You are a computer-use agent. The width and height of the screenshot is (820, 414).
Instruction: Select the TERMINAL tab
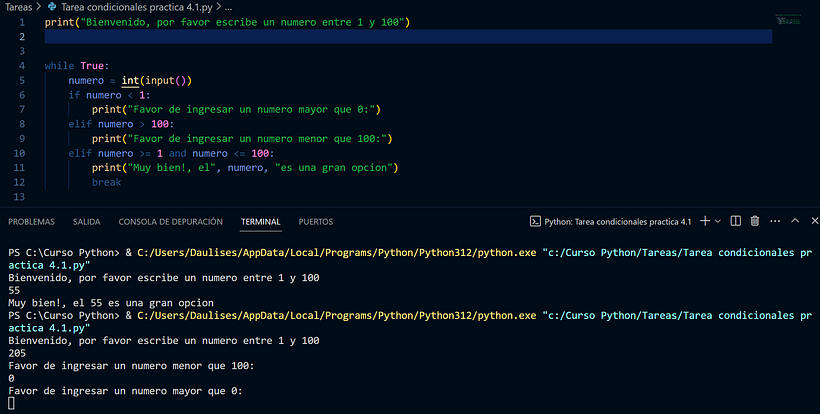pyautogui.click(x=261, y=222)
